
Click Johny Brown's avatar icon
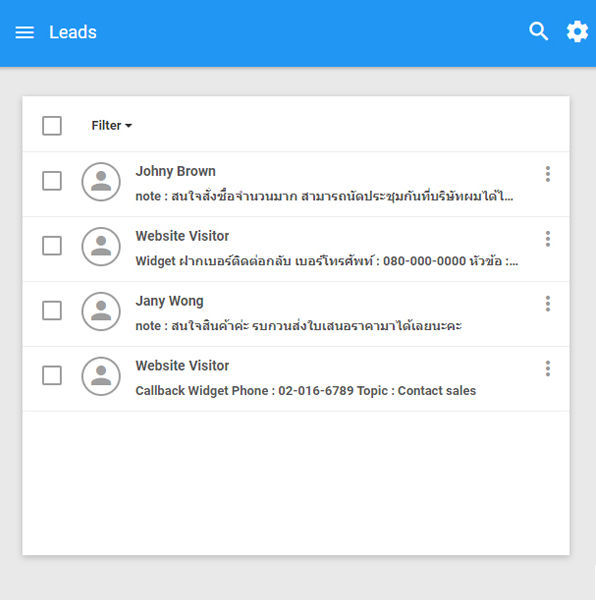click(101, 182)
